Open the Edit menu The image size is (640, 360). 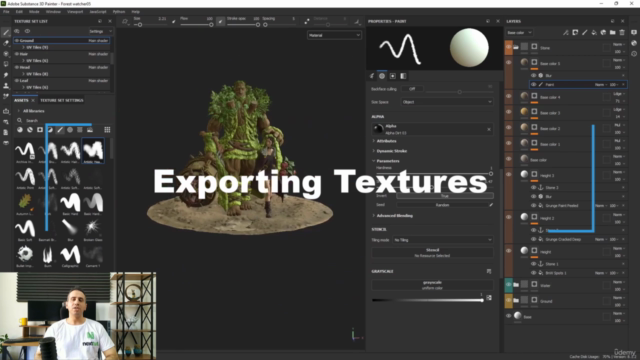click(x=19, y=12)
